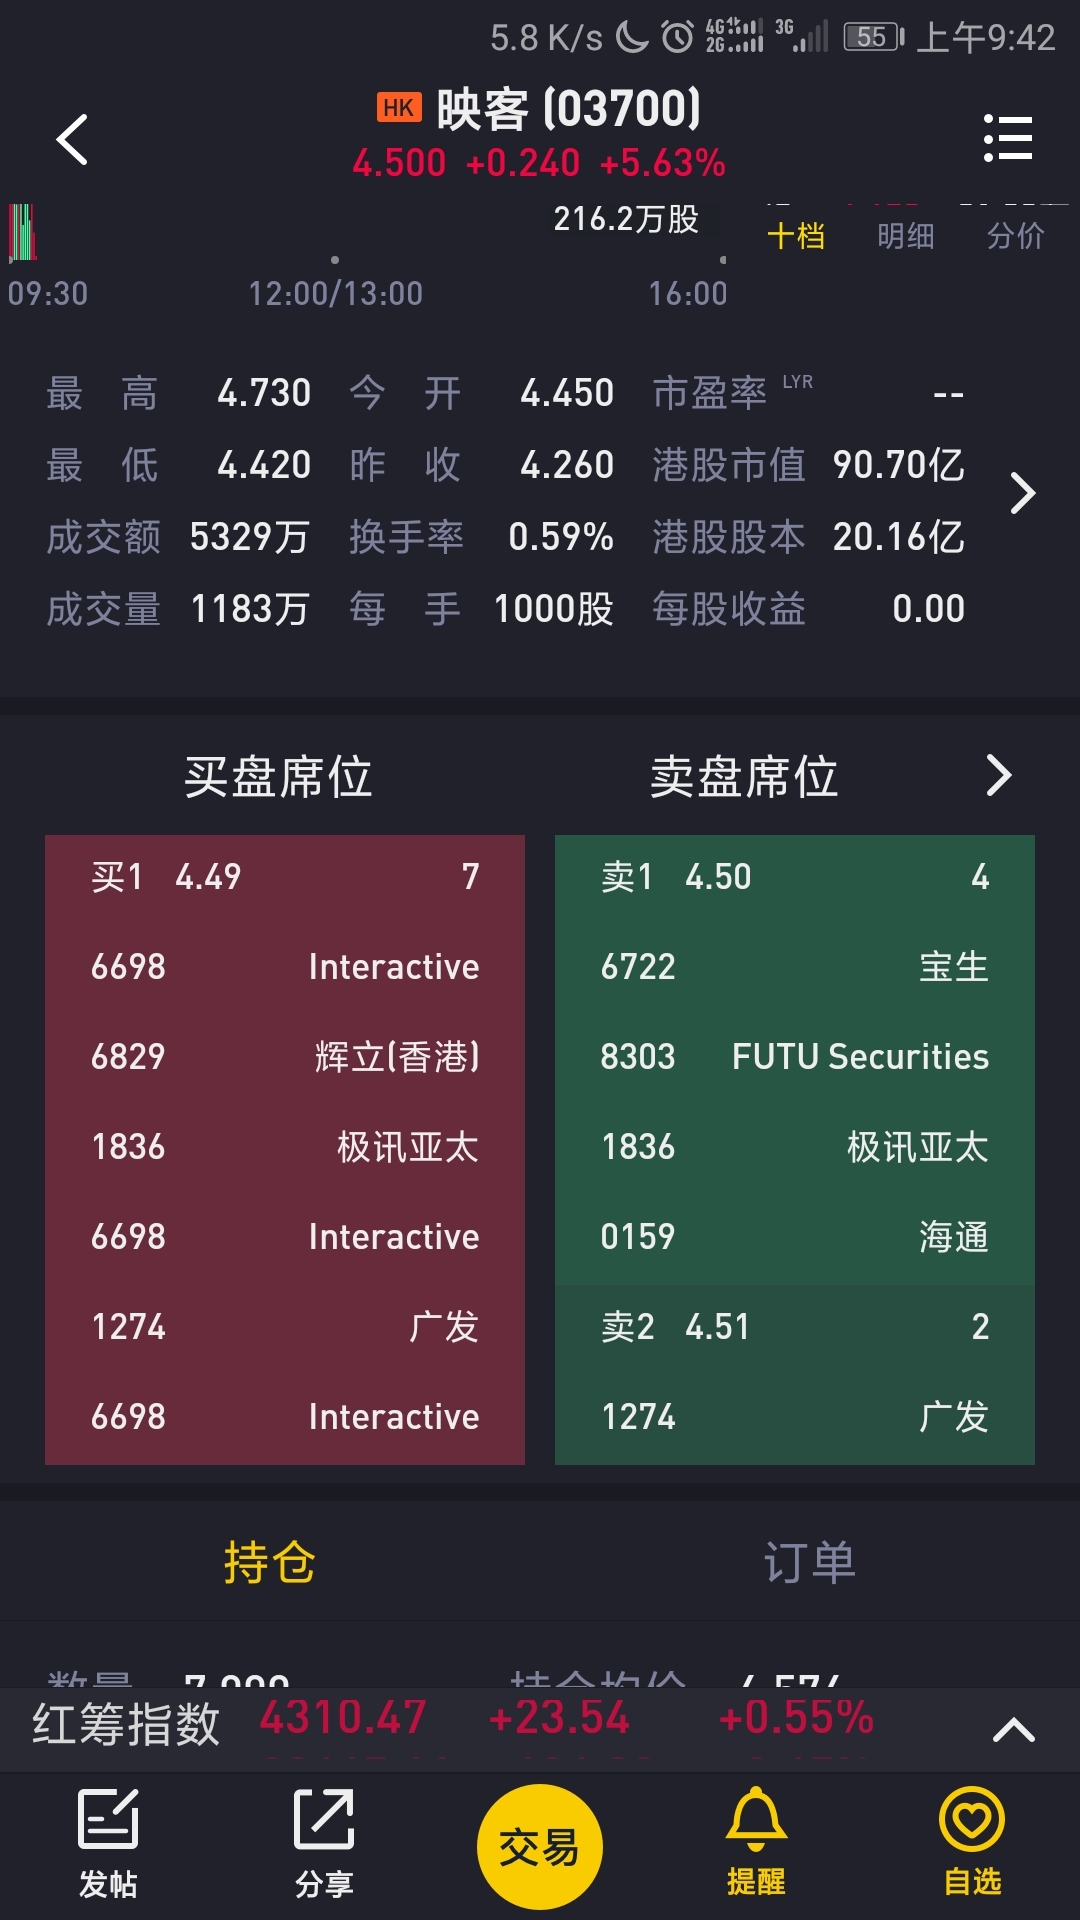Screen dimensions: 1080x1920
Task: Open 卖盘席位 details chevron
Action: pos(999,775)
